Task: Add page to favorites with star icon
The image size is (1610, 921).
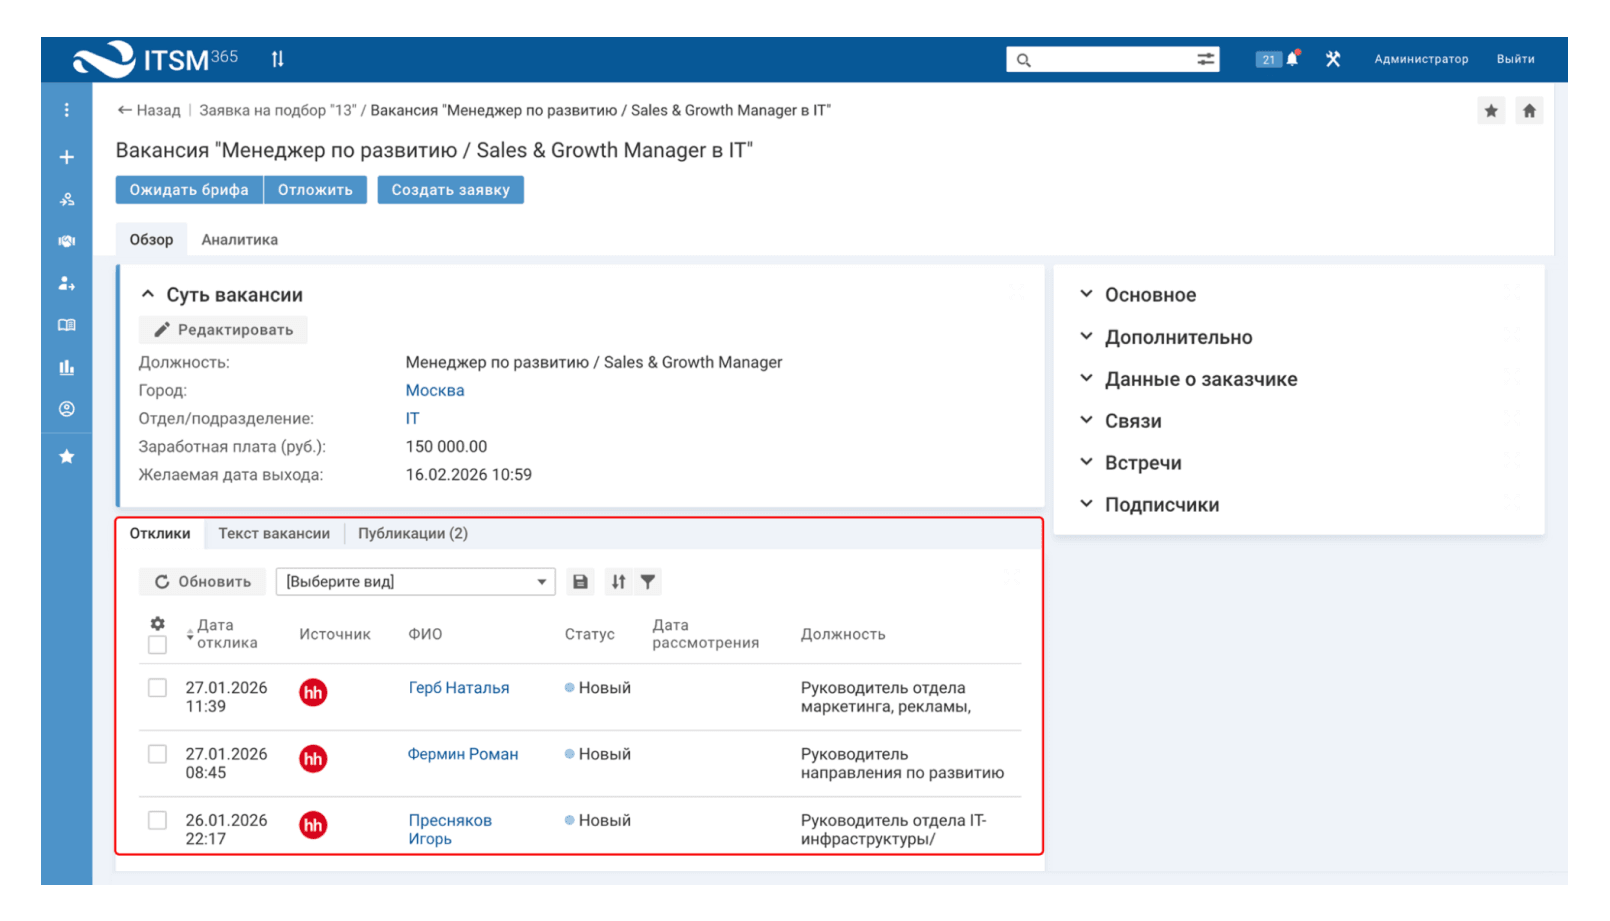Action: [1491, 111]
